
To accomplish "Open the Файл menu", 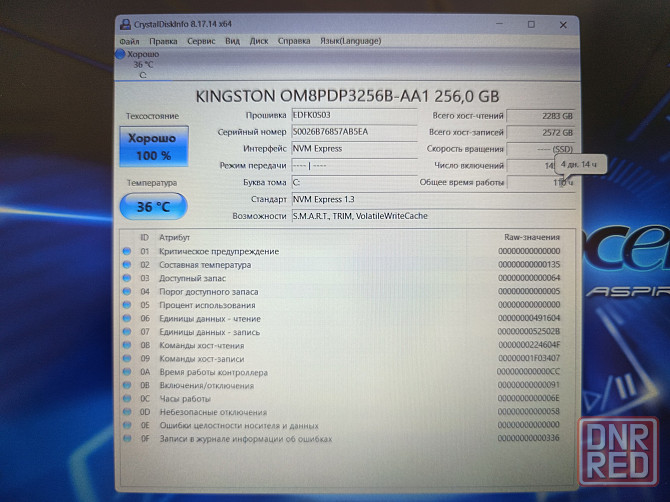I will (129, 41).
